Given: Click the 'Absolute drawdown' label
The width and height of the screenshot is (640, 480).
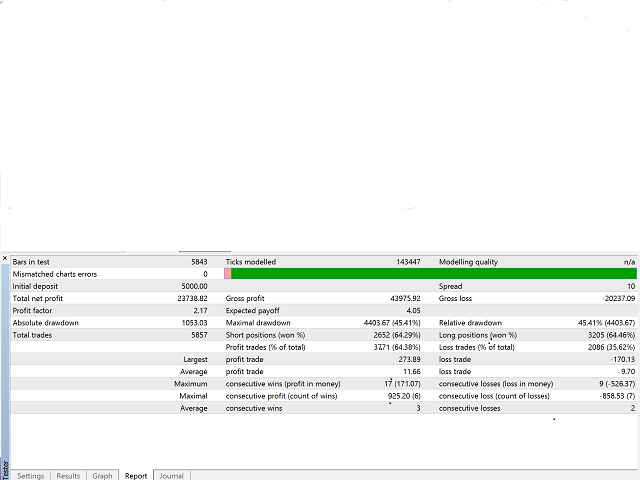Looking at the screenshot, I should 45,323.
